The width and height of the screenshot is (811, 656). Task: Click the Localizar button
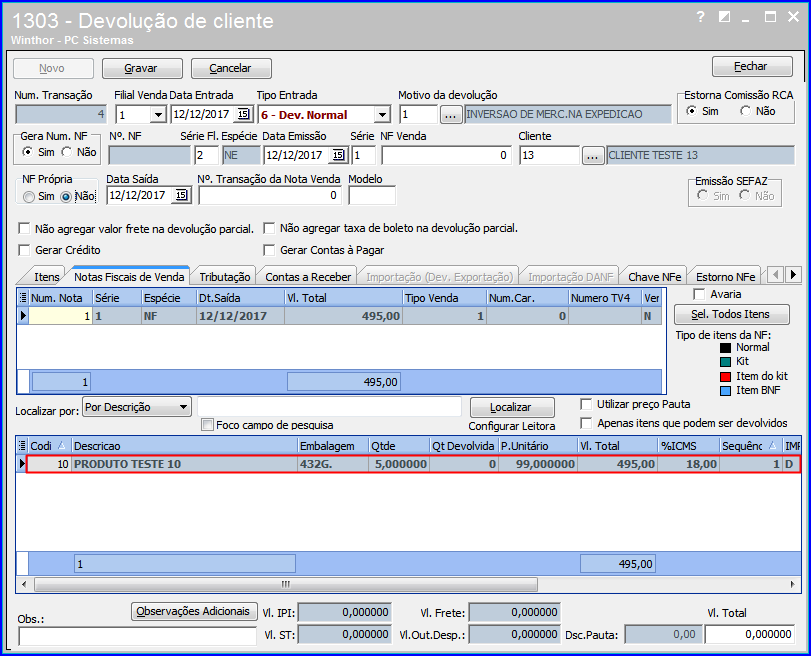pos(512,407)
